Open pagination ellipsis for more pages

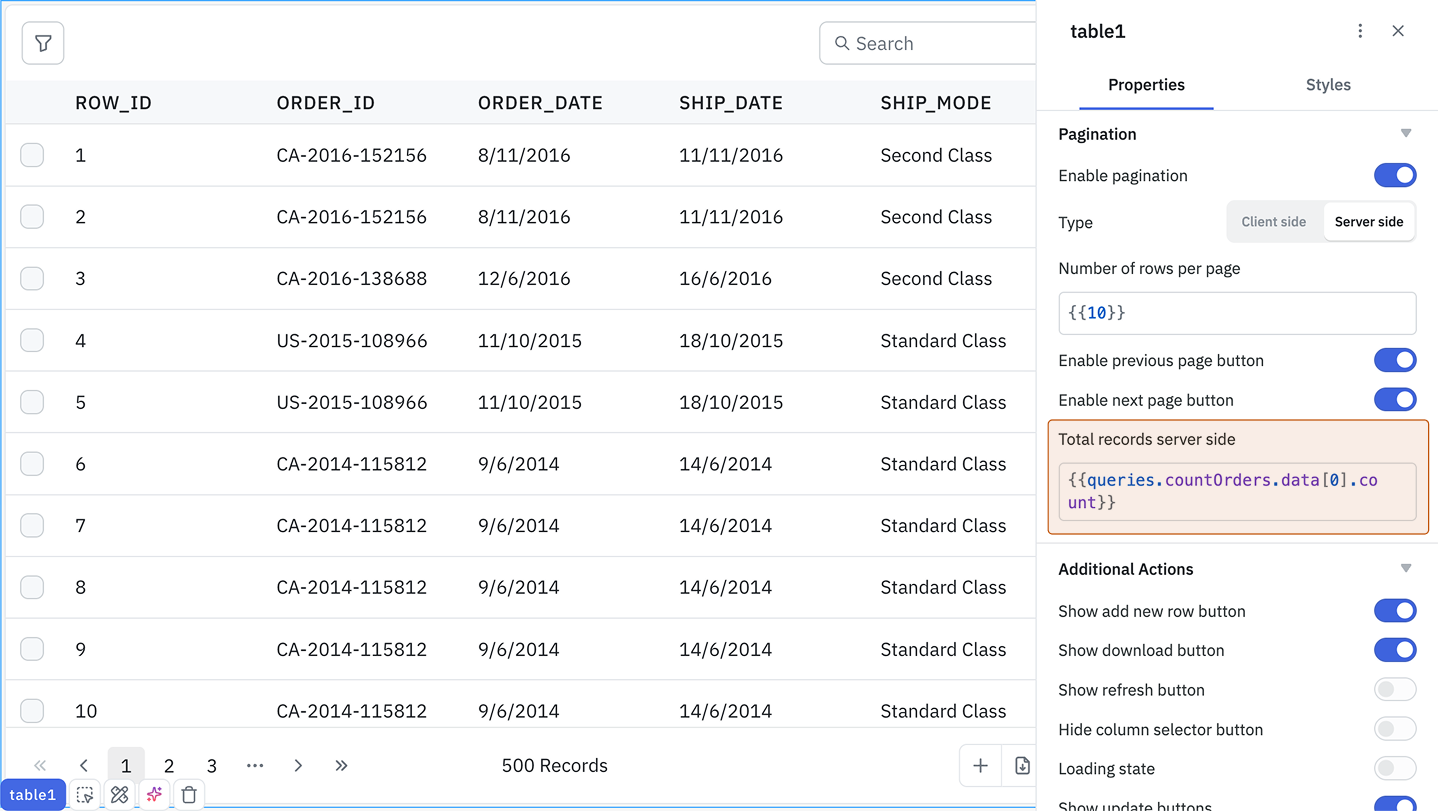[x=255, y=765]
